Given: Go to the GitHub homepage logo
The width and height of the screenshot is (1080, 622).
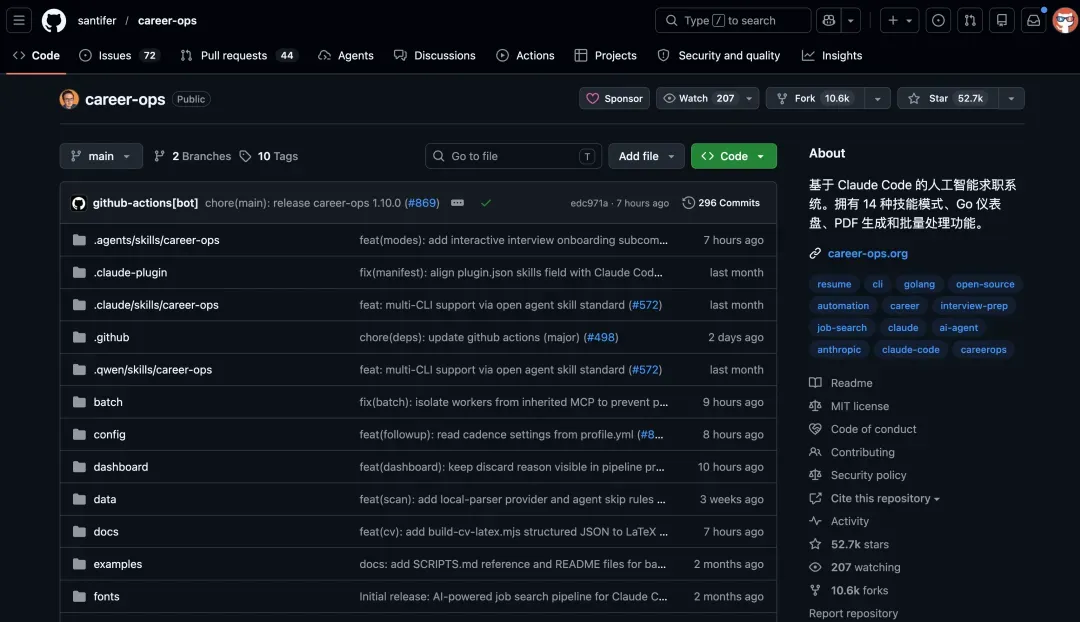Looking at the screenshot, I should (x=54, y=21).
